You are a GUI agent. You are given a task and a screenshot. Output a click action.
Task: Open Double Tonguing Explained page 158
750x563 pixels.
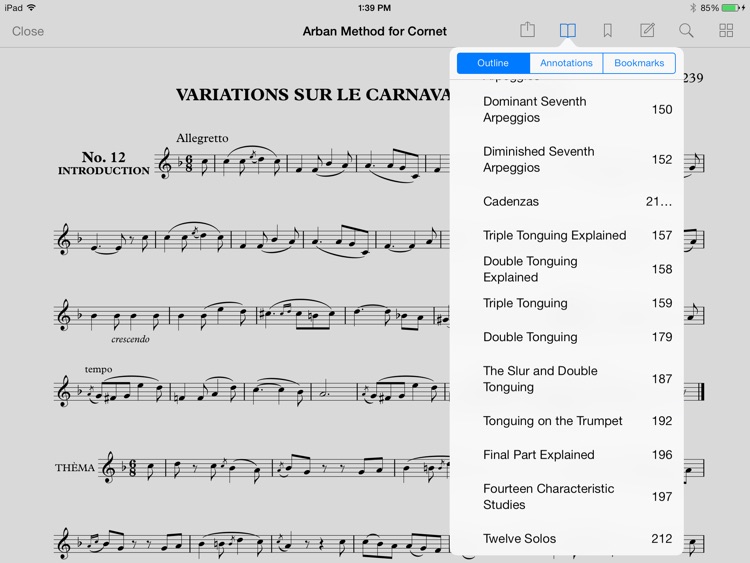[x=567, y=269]
